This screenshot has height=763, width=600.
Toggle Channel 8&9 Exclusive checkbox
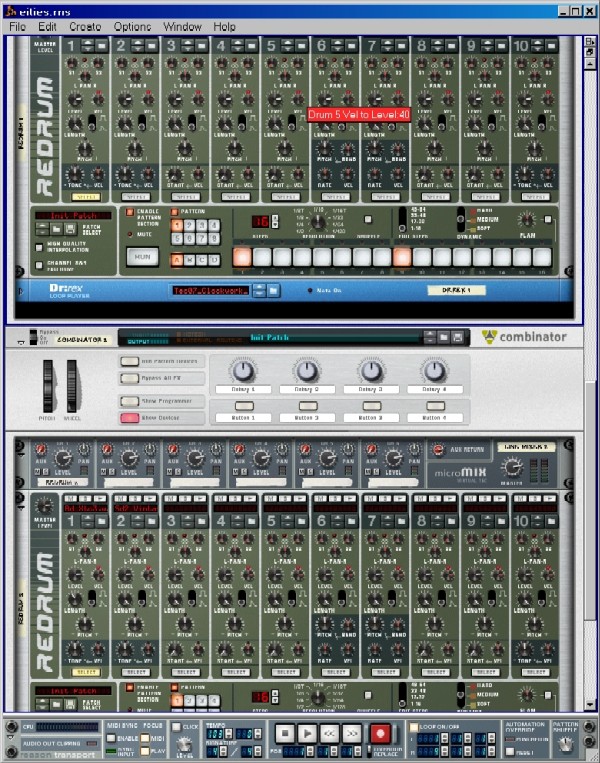pyautogui.click(x=39, y=266)
